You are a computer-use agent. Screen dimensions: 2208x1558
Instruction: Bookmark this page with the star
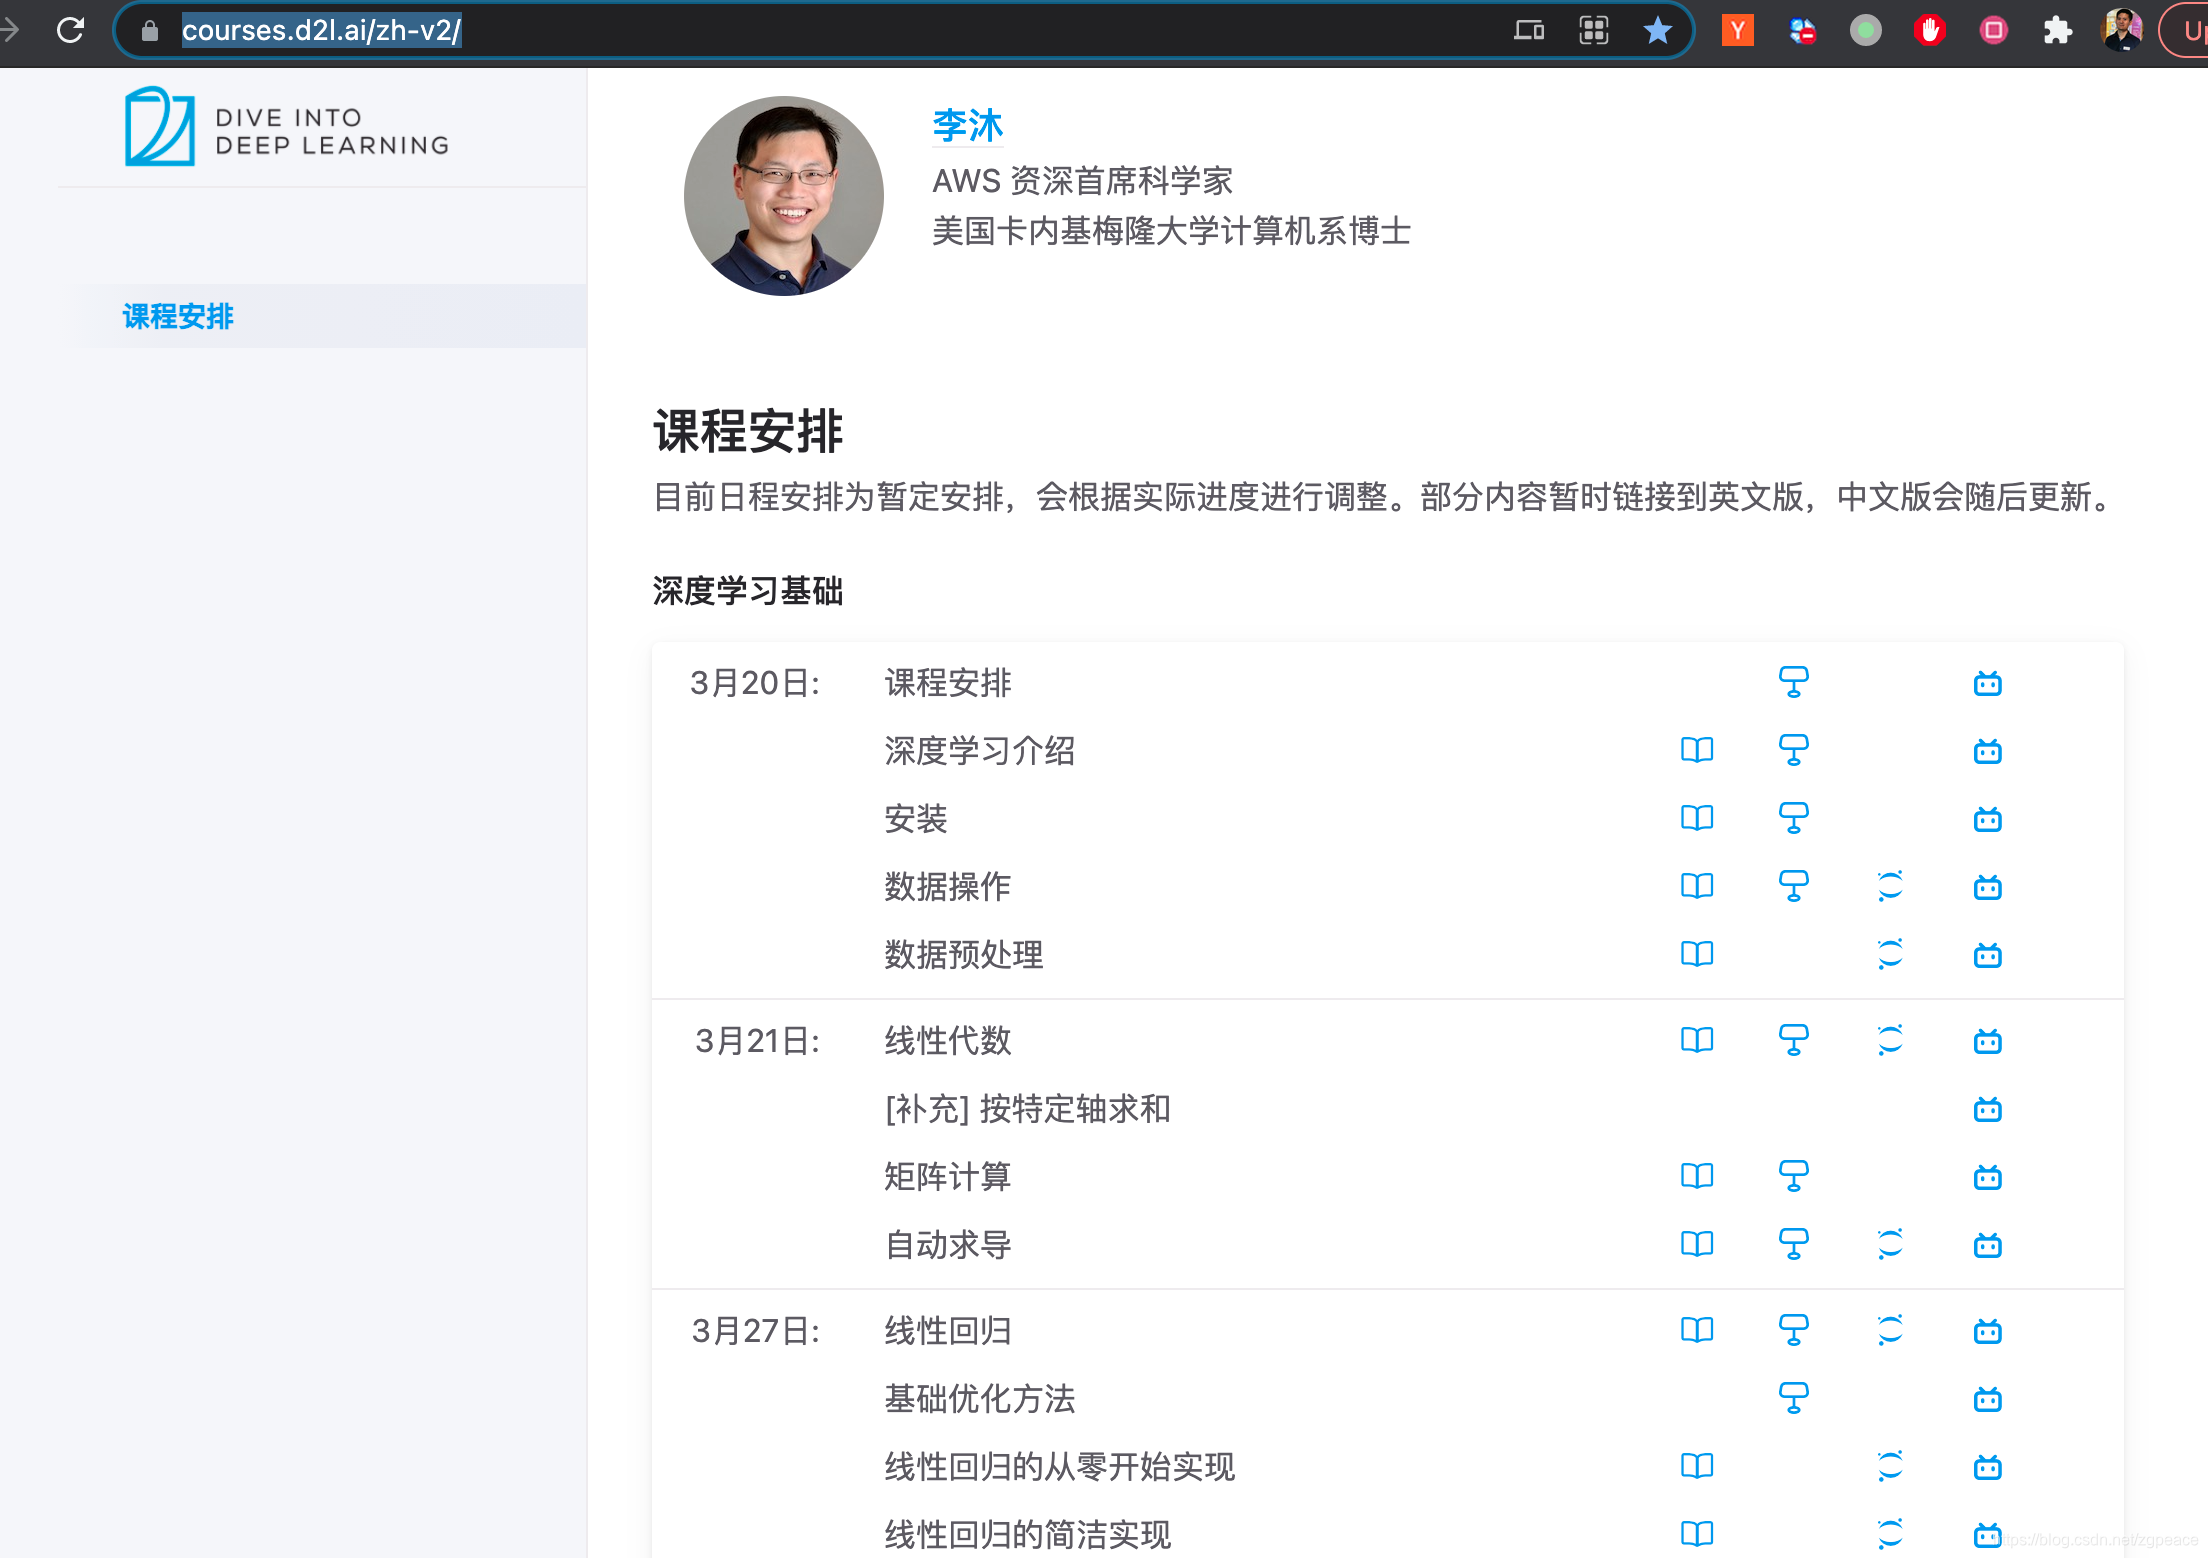pyautogui.click(x=1658, y=30)
